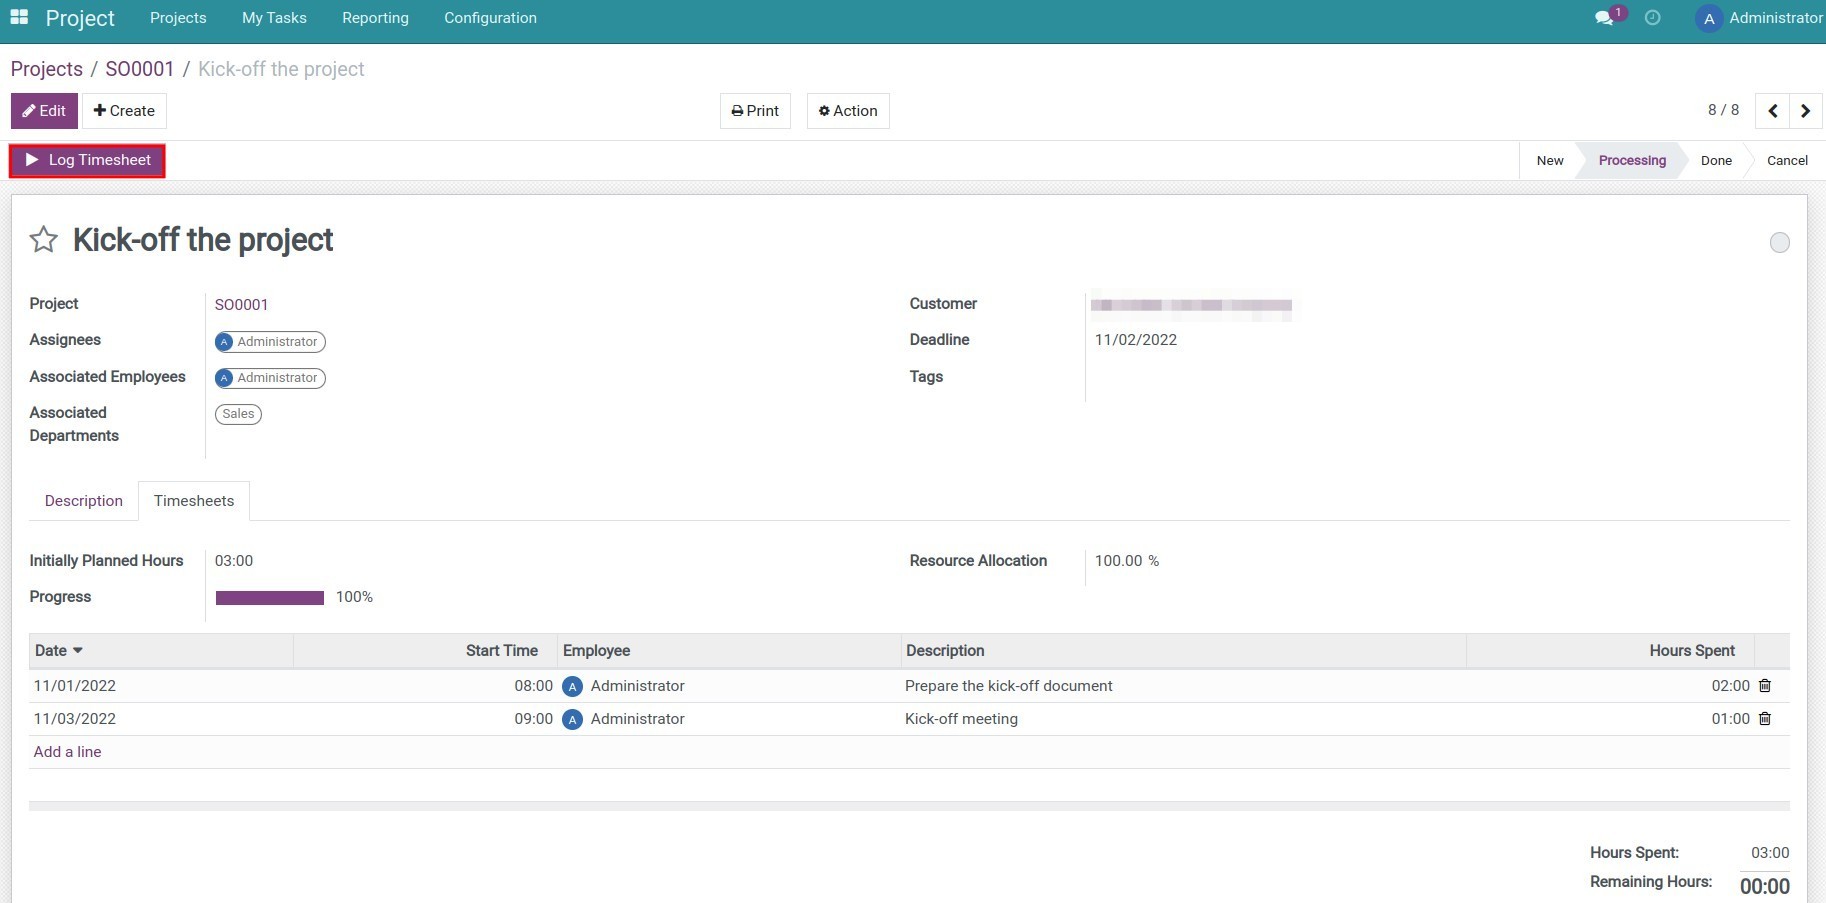Delete the Kick-off meeting timesheet line
This screenshot has width=1826, height=903.
click(x=1764, y=719)
